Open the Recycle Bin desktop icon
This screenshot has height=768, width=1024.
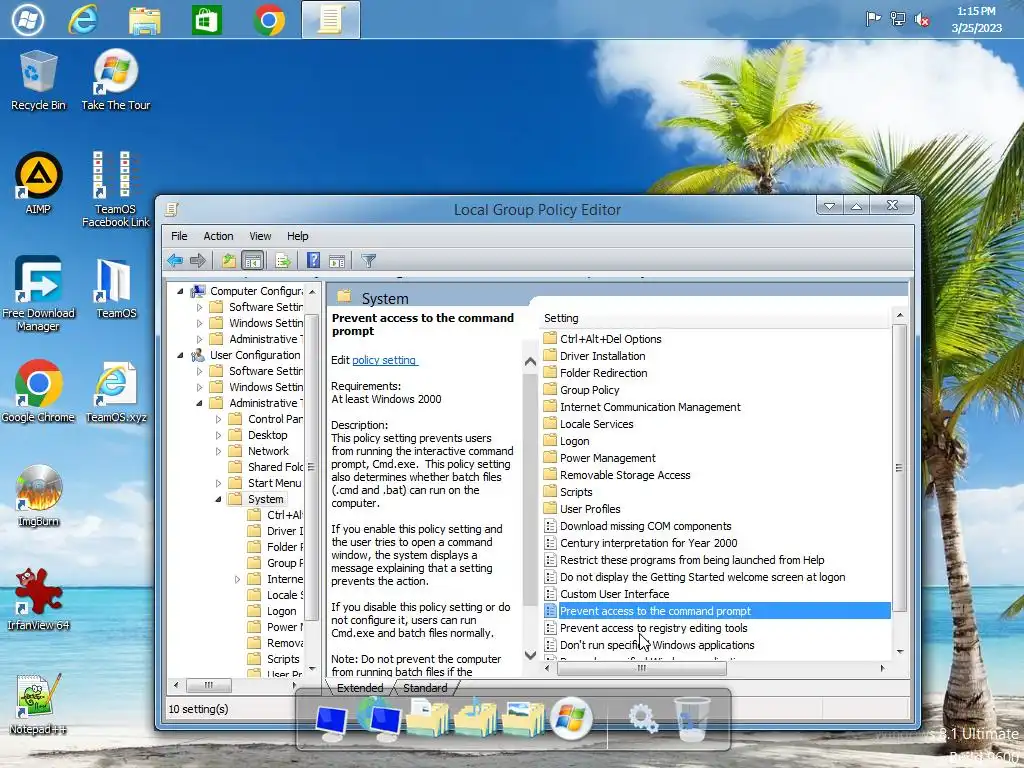tap(38, 80)
